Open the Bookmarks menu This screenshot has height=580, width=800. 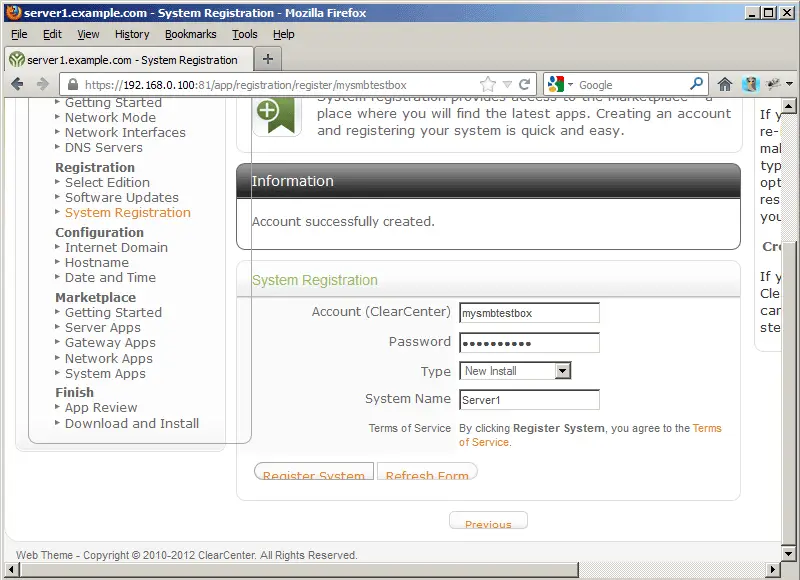[x=190, y=34]
